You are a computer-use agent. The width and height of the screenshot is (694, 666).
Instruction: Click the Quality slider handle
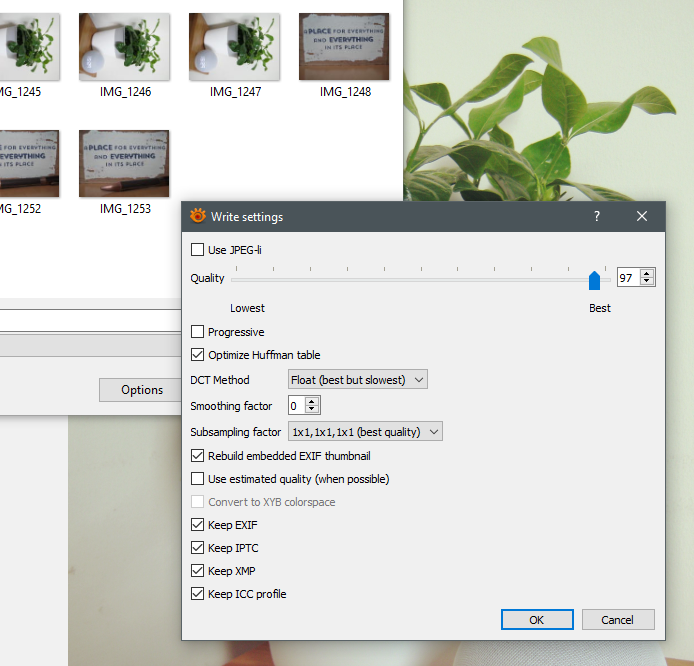pyautogui.click(x=594, y=281)
